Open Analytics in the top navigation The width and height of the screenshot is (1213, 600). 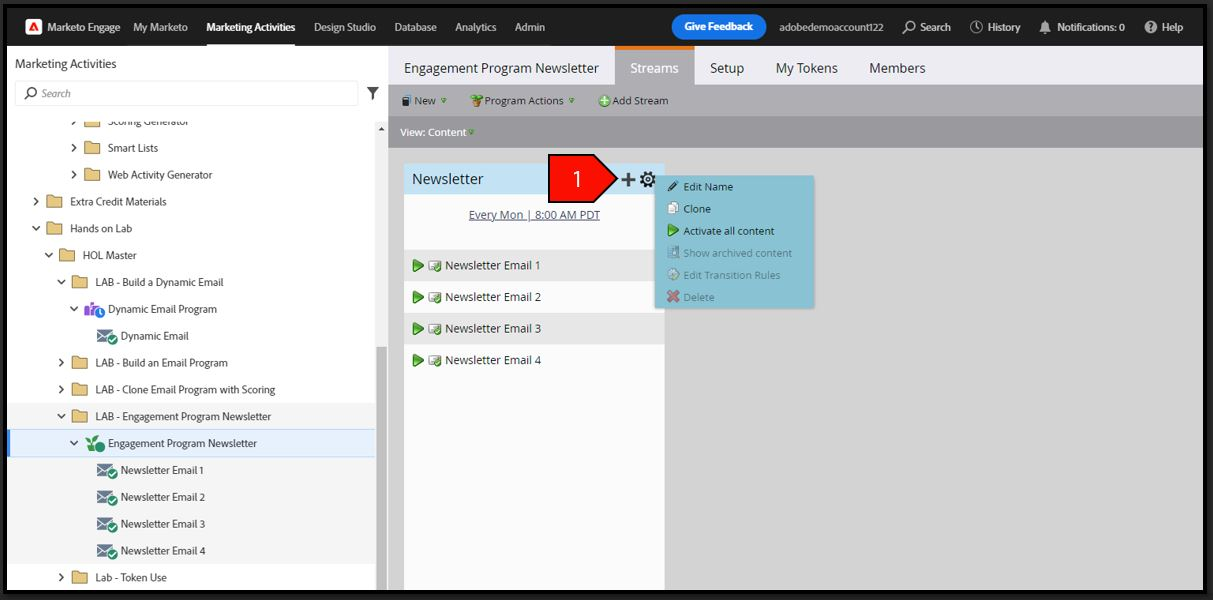pos(476,27)
